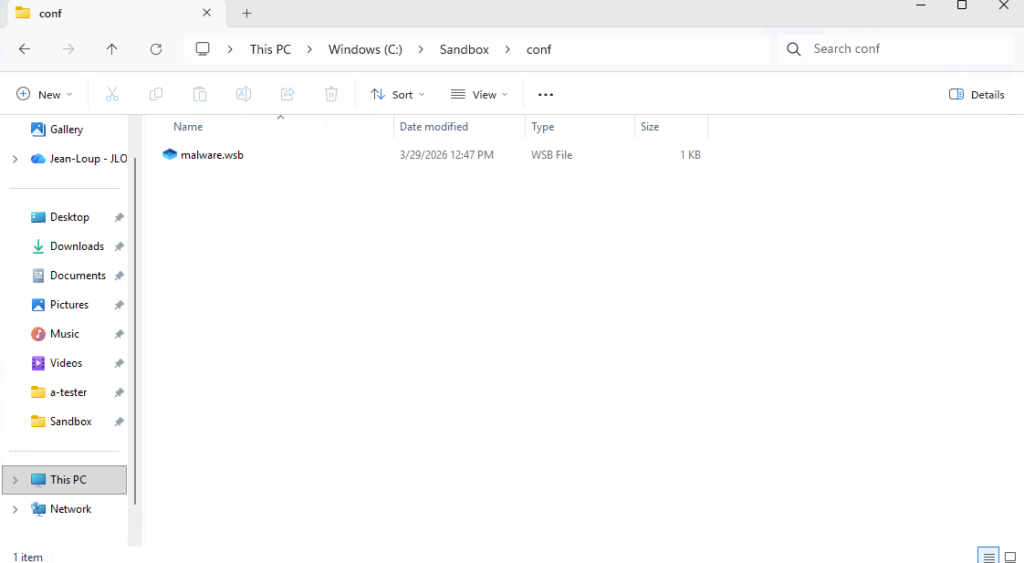Open the New dropdown menu

coord(44,95)
